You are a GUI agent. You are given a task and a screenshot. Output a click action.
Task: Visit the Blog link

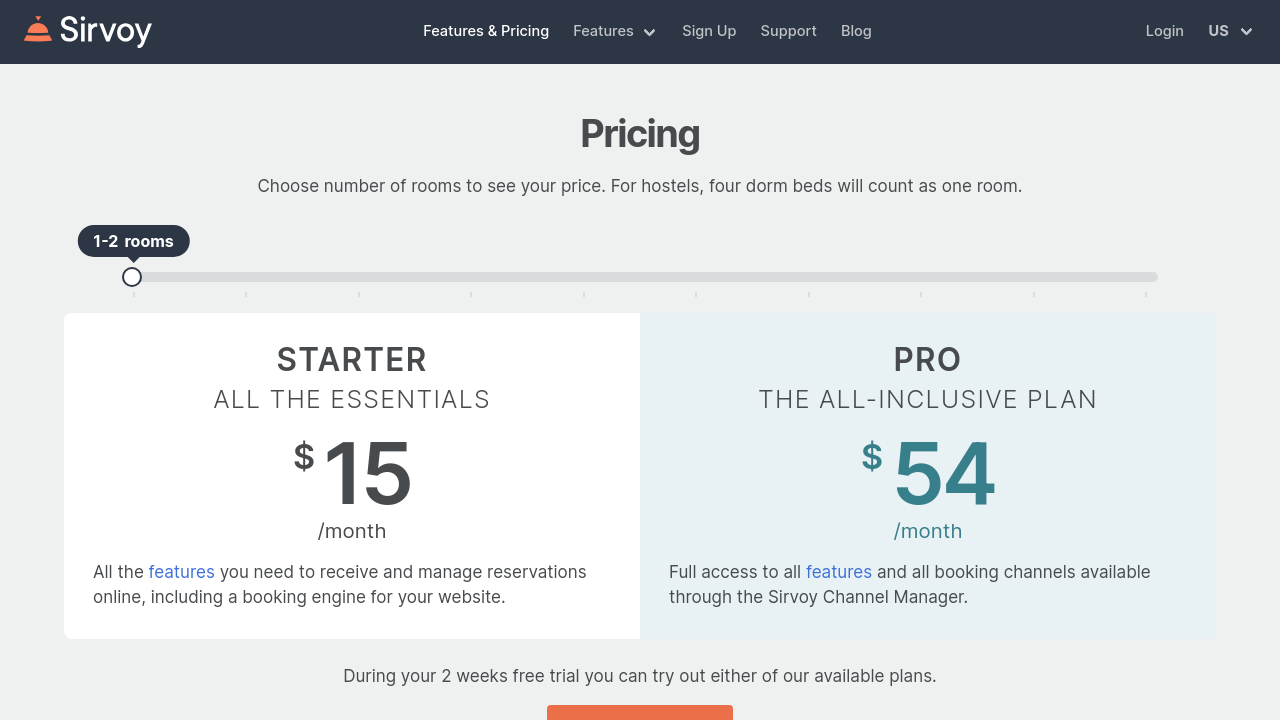(x=856, y=31)
